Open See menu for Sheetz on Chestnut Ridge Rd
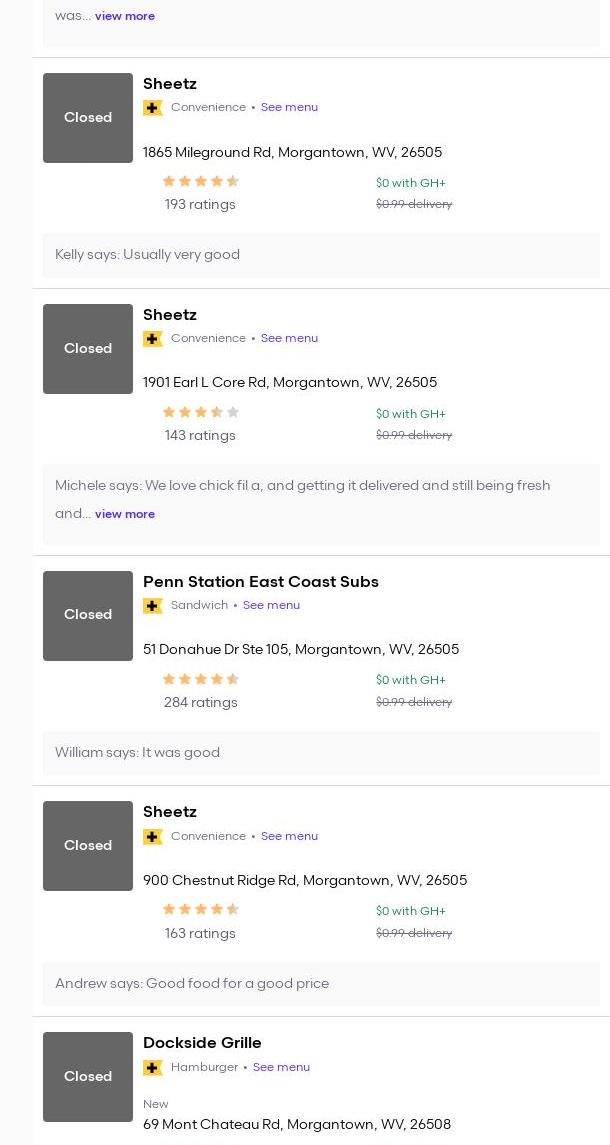This screenshot has width=610, height=1145. tap(289, 836)
